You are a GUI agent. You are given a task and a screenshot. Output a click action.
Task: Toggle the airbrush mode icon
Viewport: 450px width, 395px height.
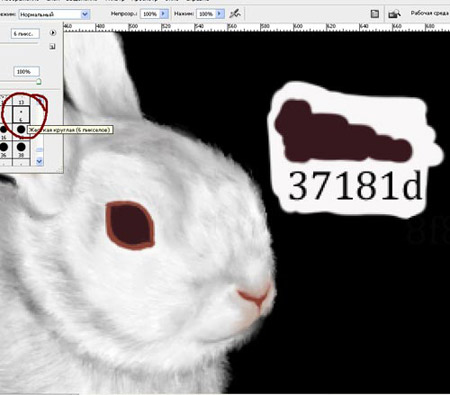[235, 14]
